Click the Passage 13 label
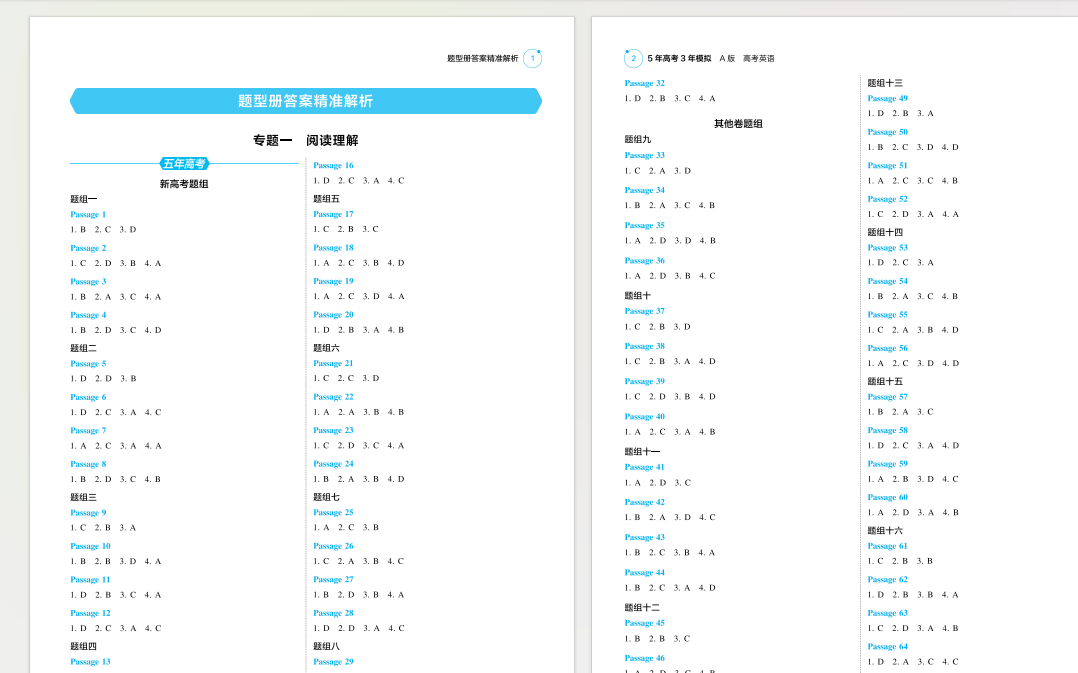This screenshot has width=1078, height=673. (90, 662)
